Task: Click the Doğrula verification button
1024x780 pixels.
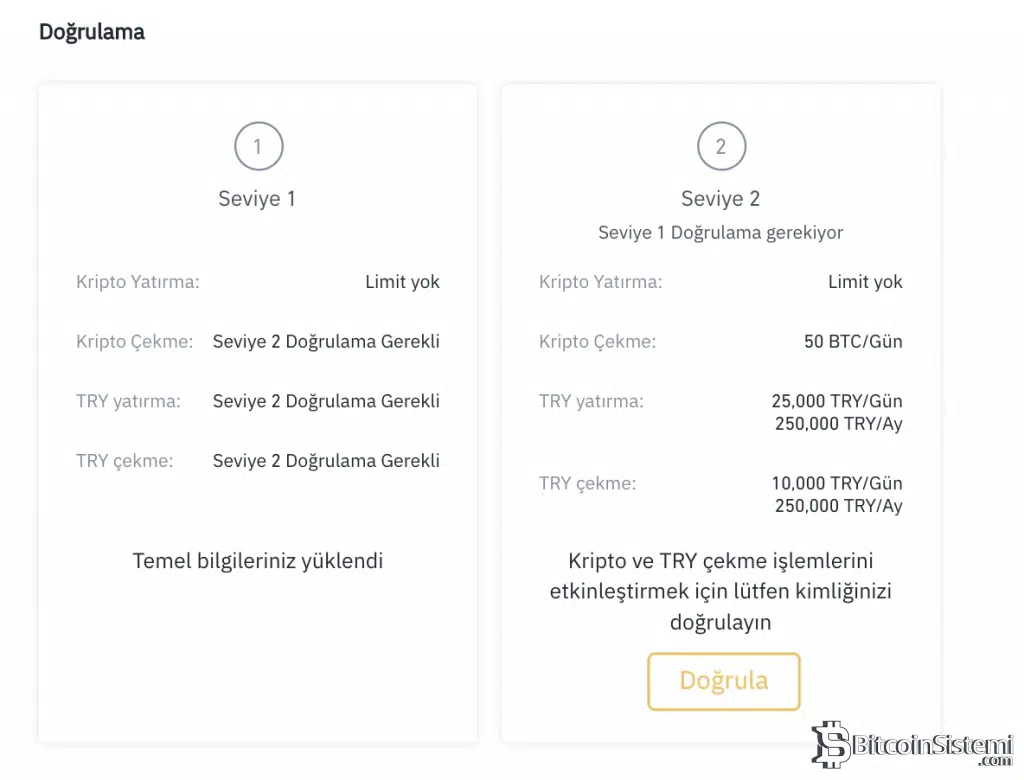Action: click(723, 681)
